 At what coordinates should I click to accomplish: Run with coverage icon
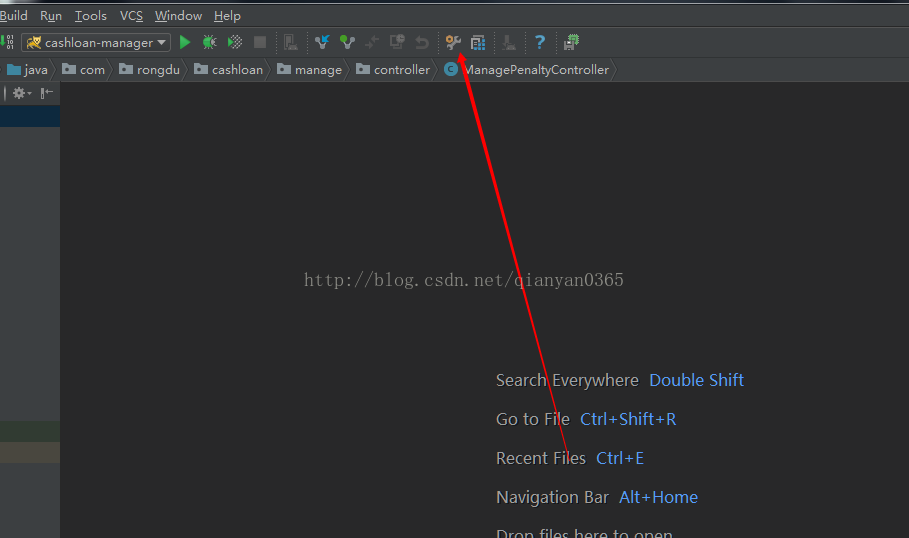(x=235, y=42)
